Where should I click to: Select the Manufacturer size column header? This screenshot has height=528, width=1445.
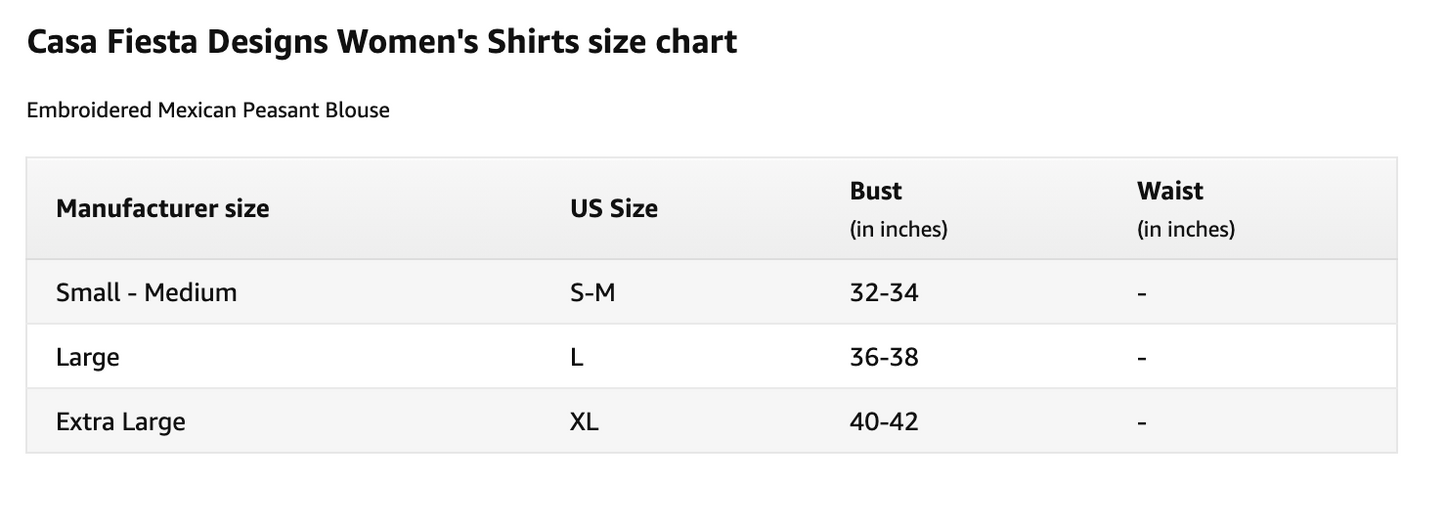click(162, 209)
